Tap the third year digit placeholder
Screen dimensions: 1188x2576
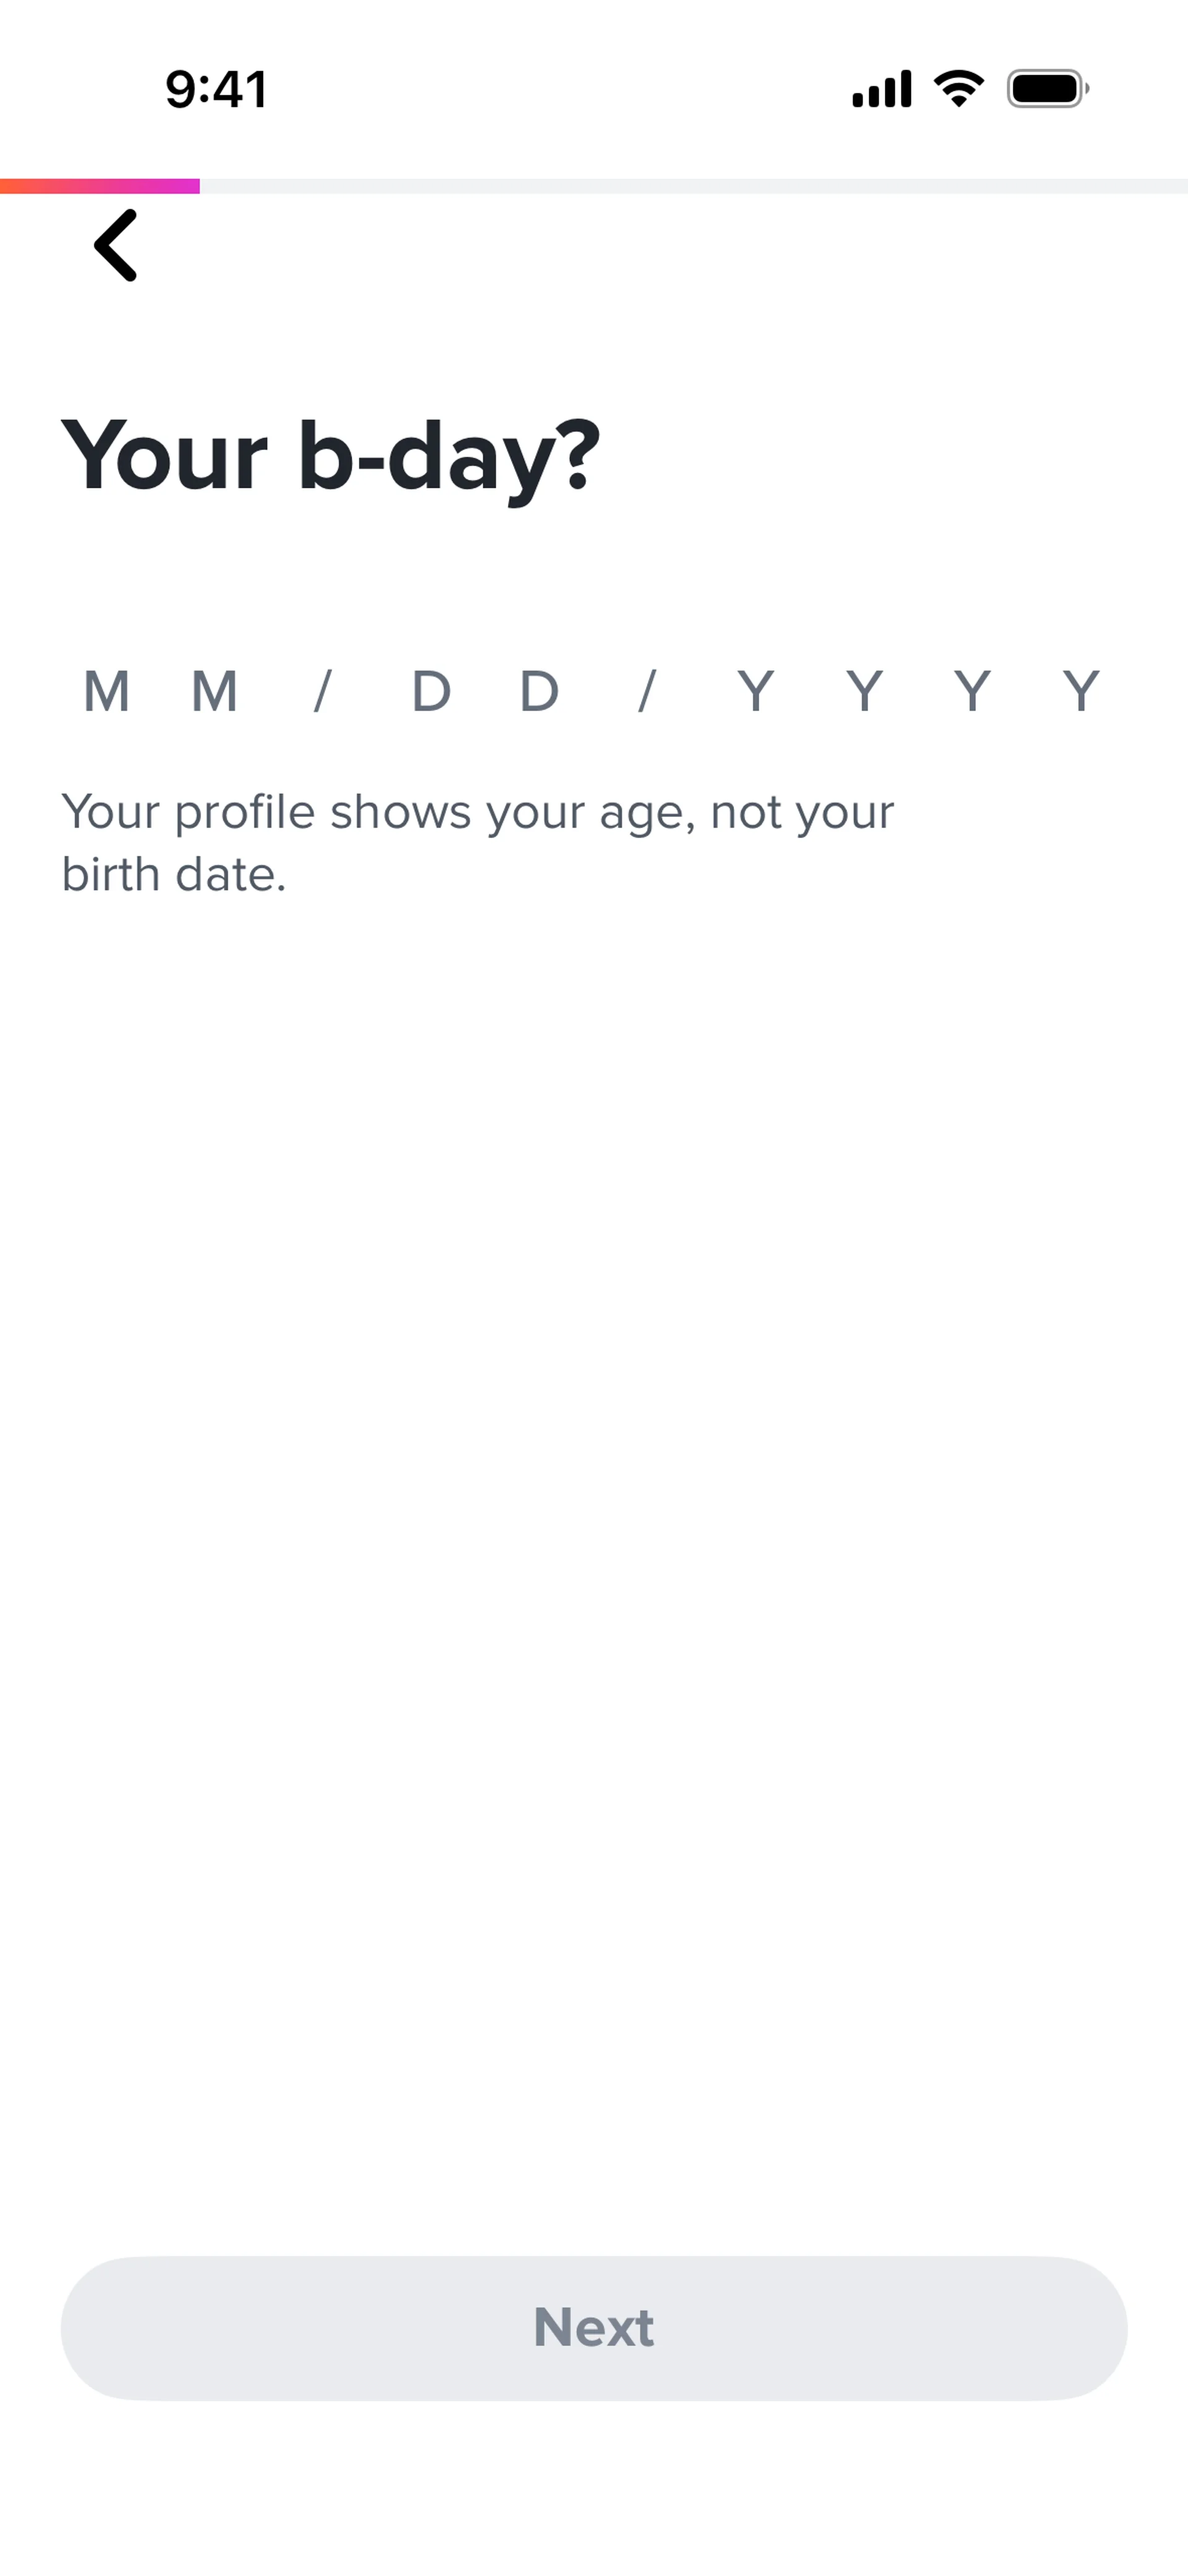pos(972,691)
